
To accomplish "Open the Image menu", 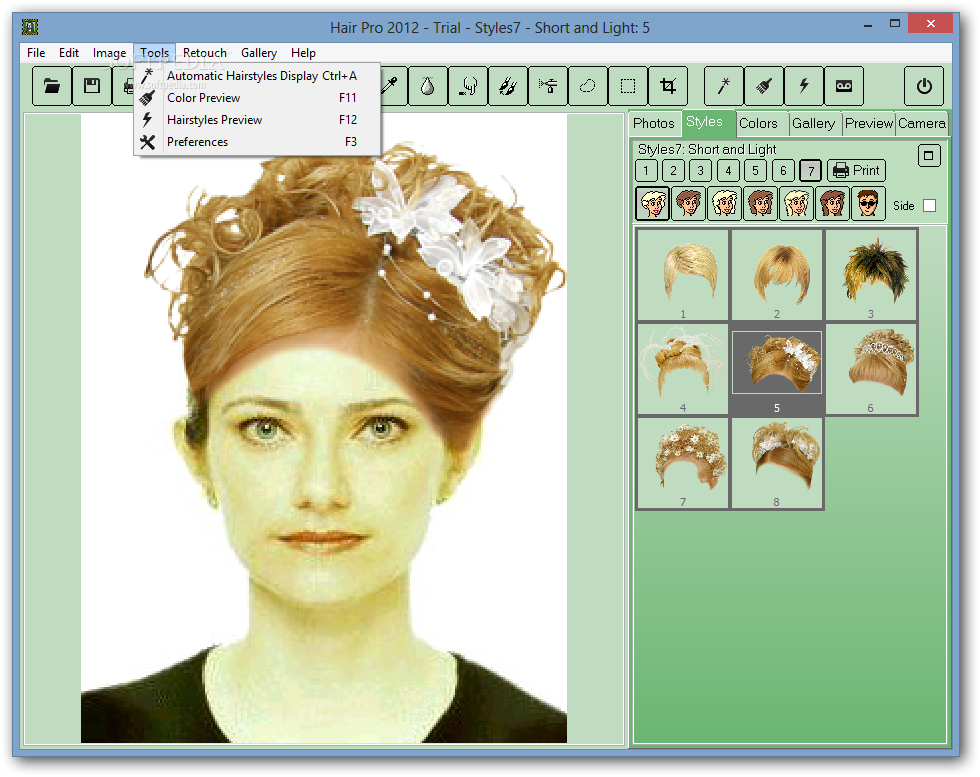I will tap(109, 53).
